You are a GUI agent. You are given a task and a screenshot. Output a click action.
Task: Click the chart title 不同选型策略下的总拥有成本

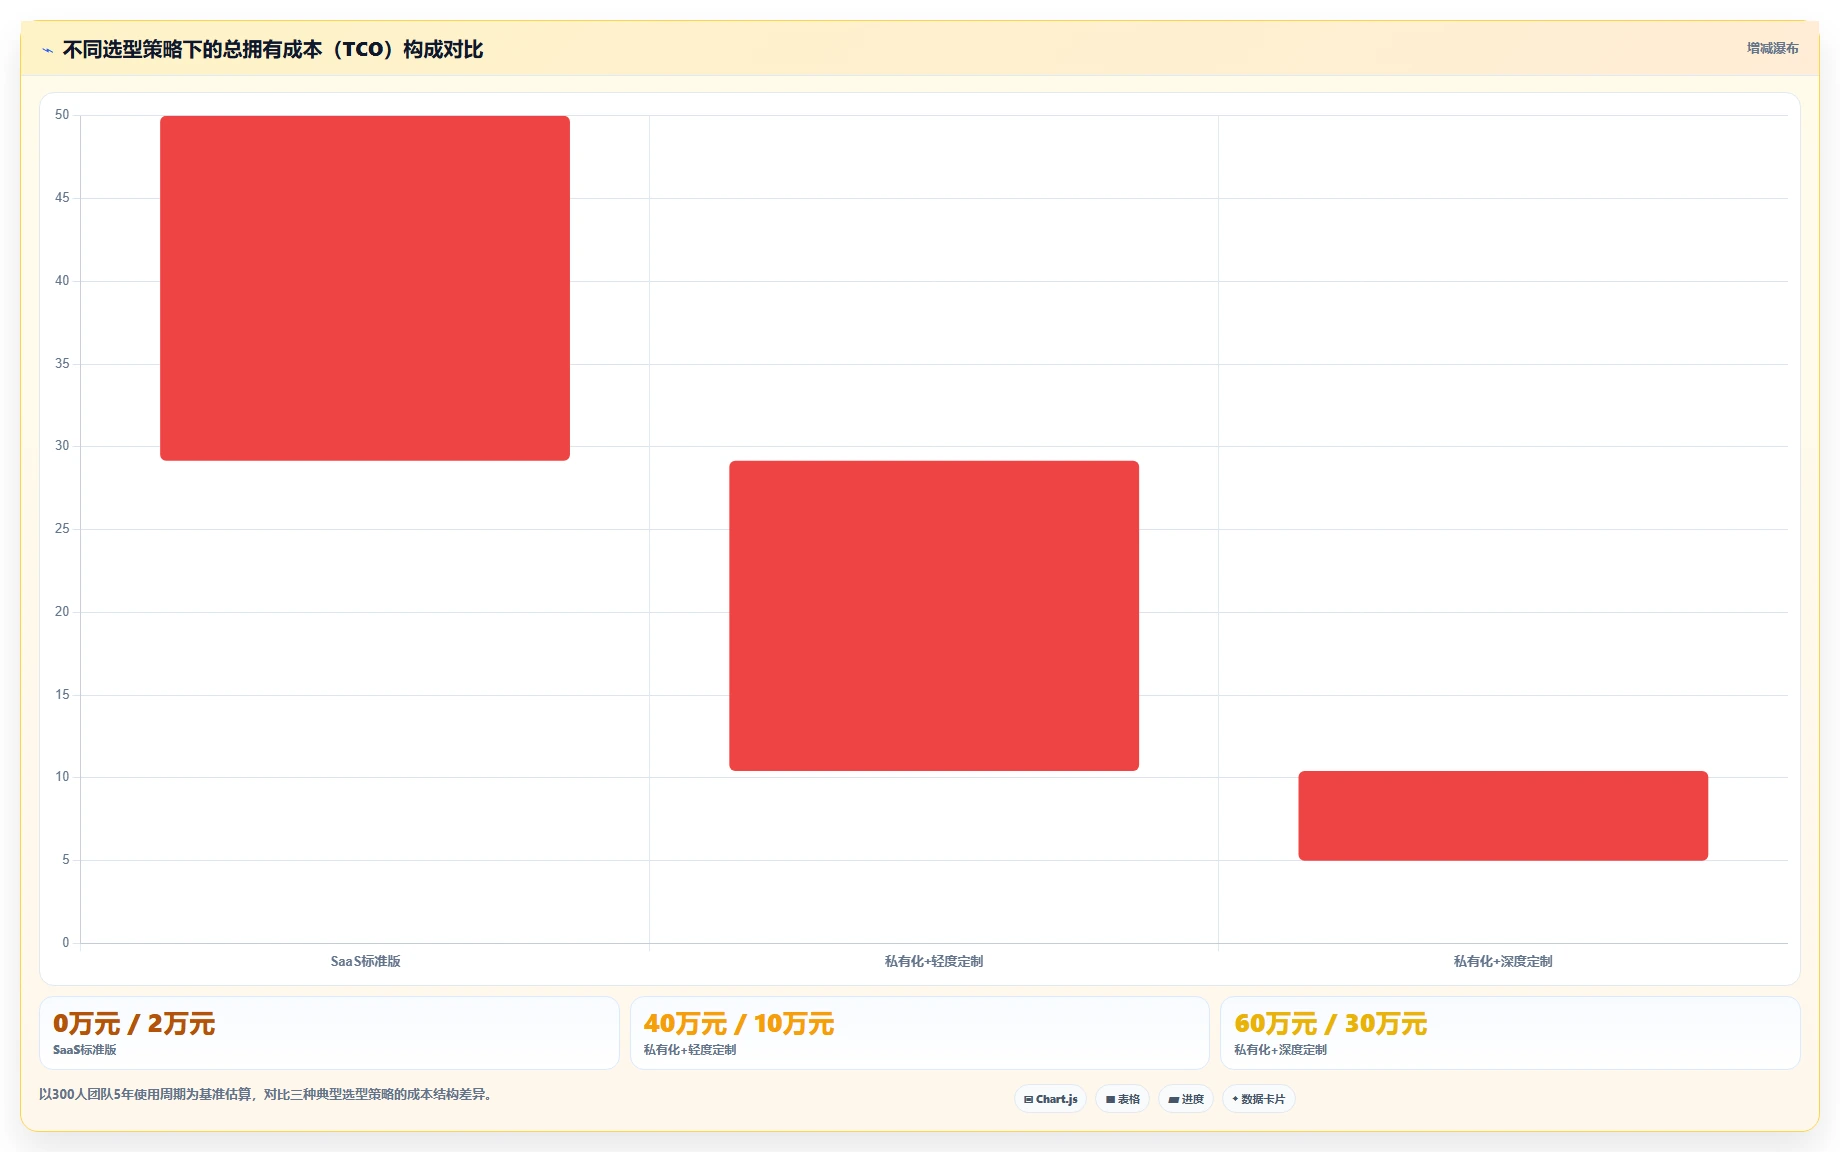coord(273,49)
